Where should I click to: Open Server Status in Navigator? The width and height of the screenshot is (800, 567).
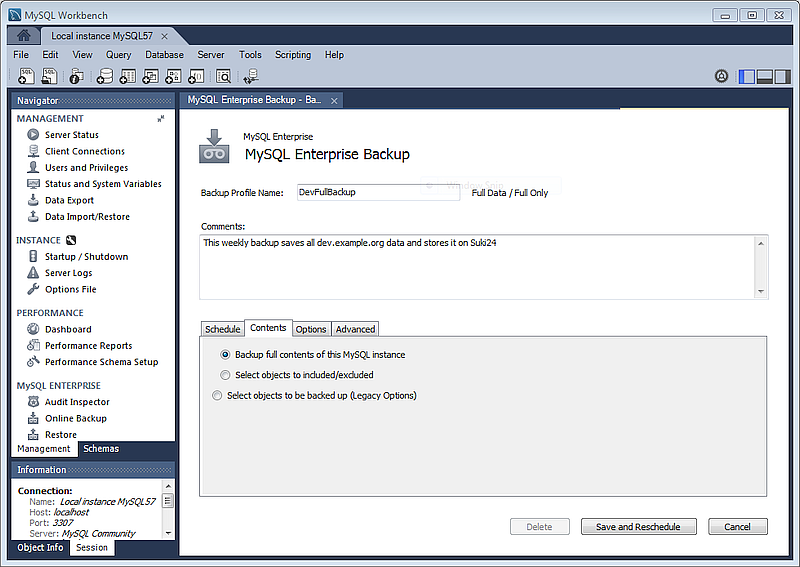click(x=72, y=135)
